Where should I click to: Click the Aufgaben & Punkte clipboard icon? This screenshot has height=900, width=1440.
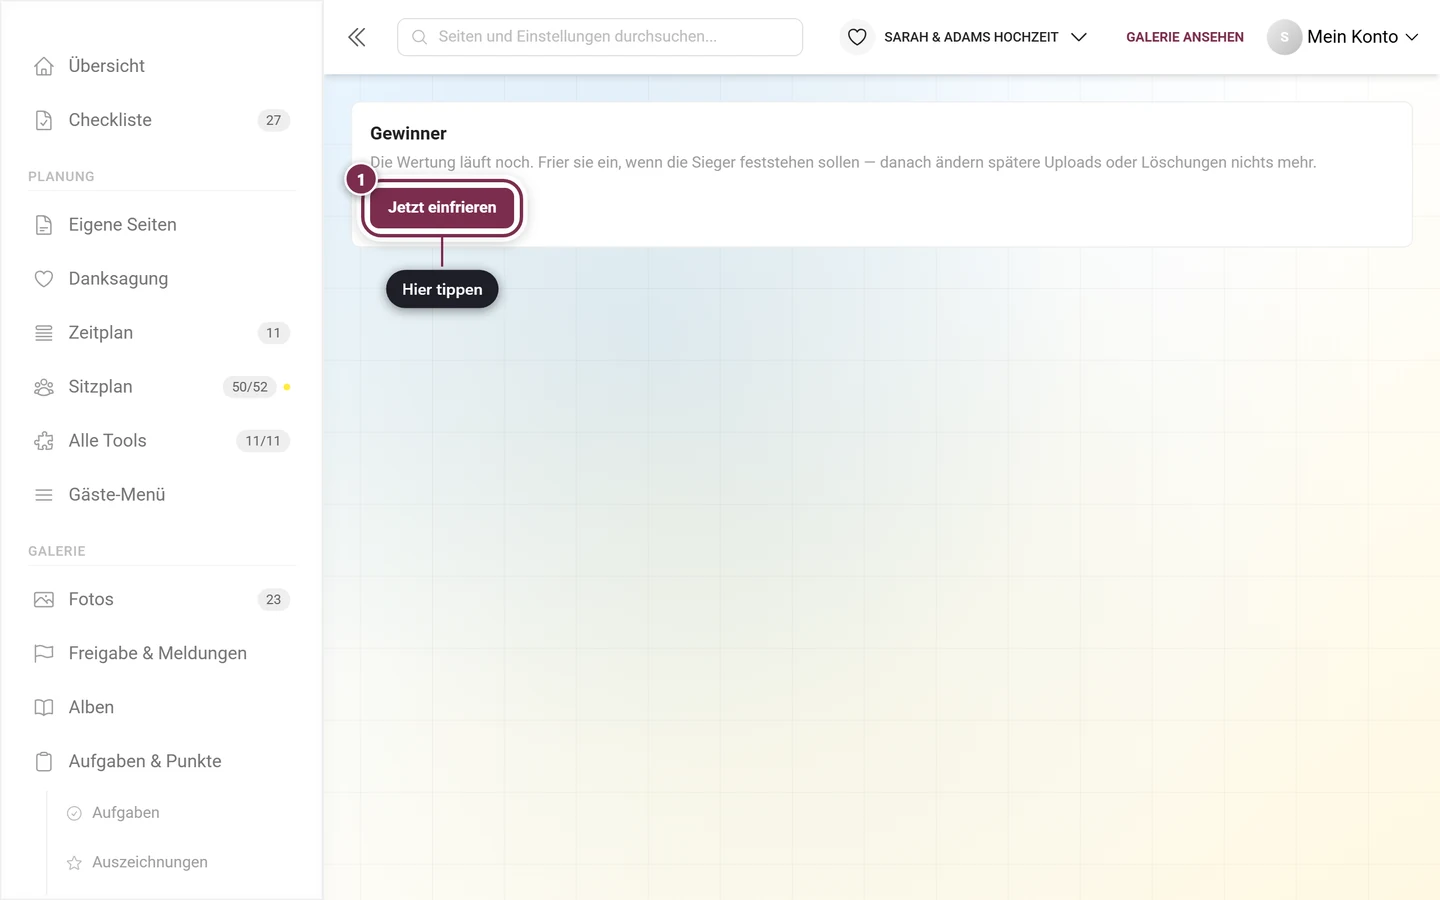44,762
